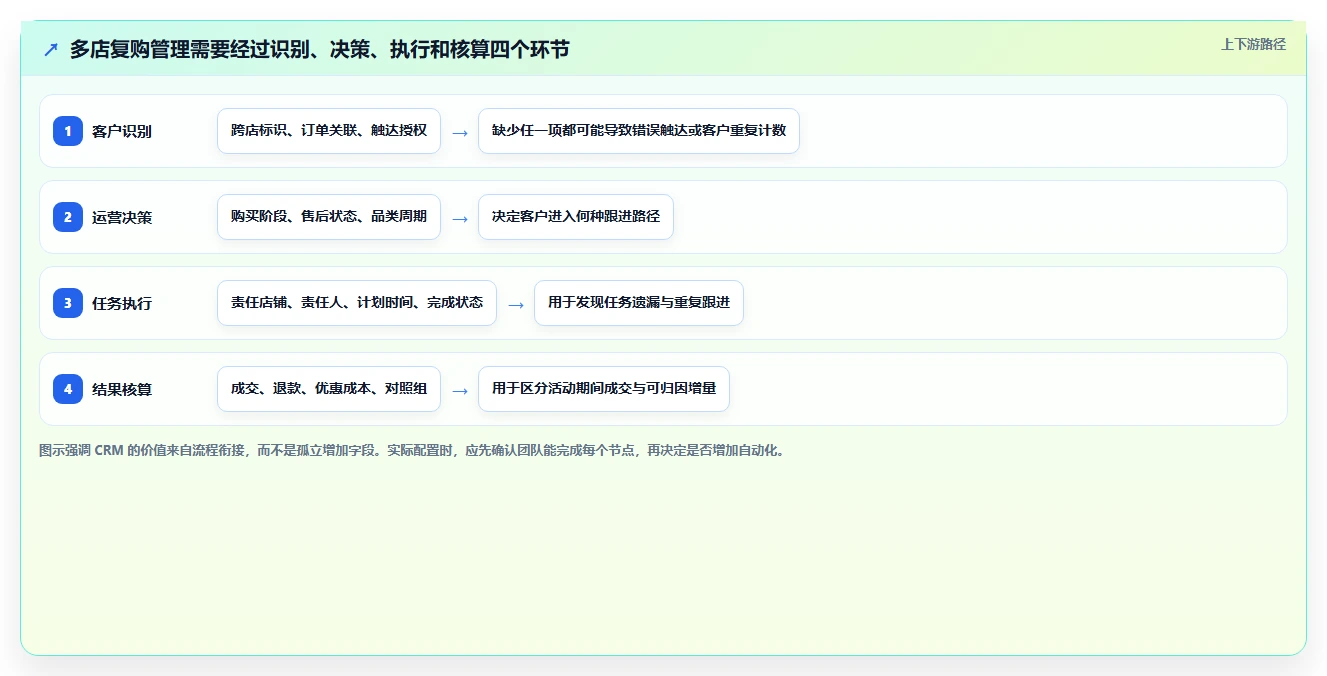Click the arrow in the 结果核算 row
Image resolution: width=1327 pixels, height=676 pixels.
pyautogui.click(x=459, y=390)
